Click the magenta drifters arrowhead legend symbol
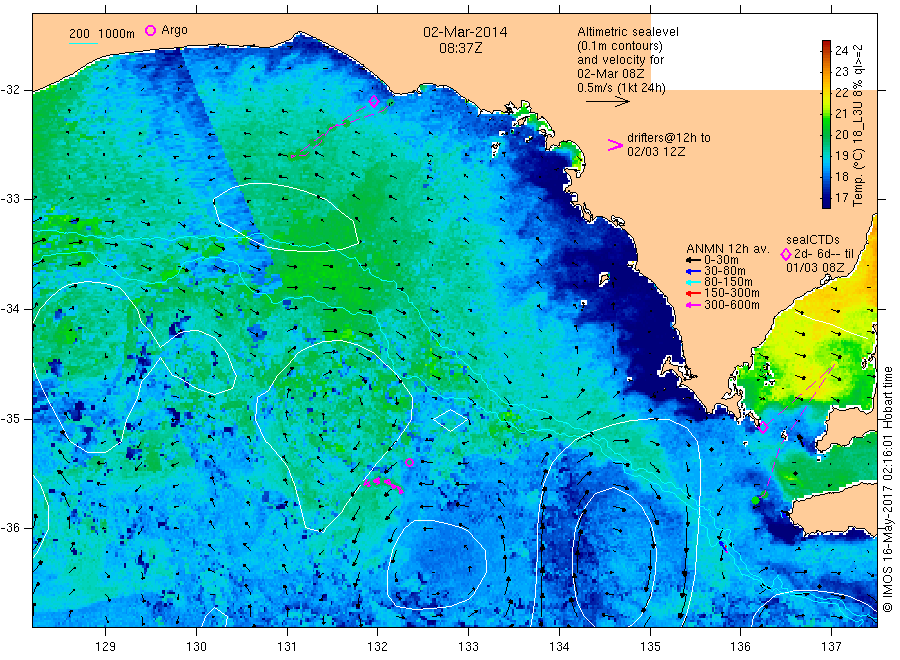The height and width of the screenshot is (660, 900). point(615,145)
